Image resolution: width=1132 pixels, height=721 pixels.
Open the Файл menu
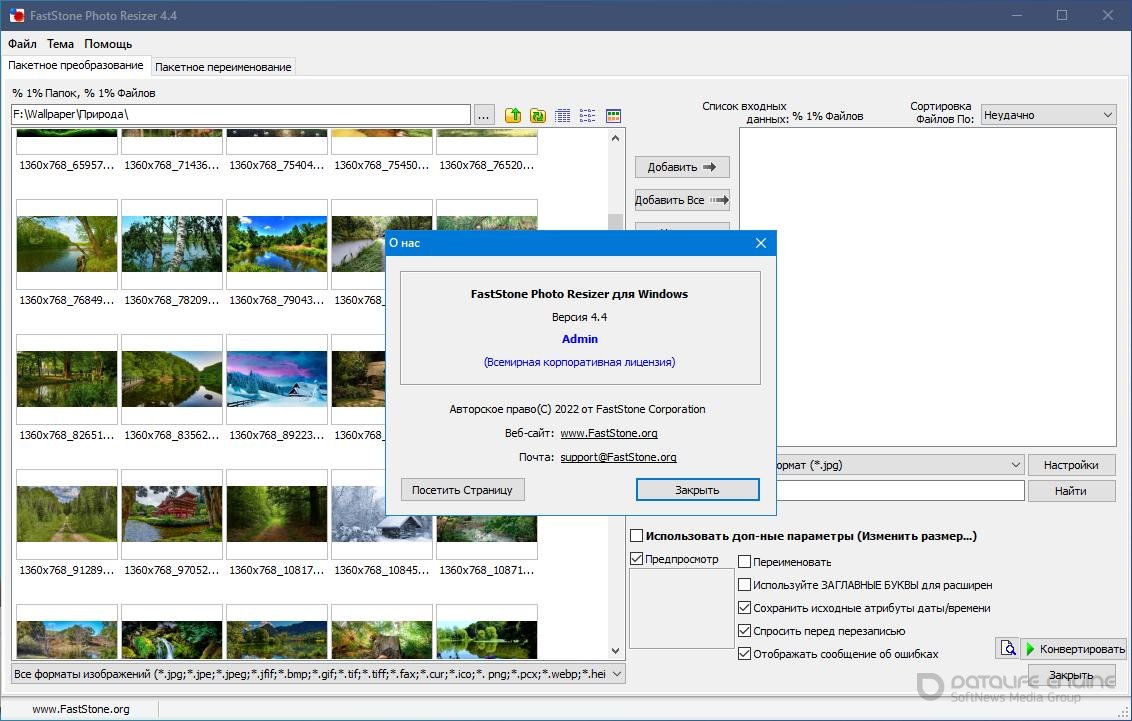[x=22, y=44]
